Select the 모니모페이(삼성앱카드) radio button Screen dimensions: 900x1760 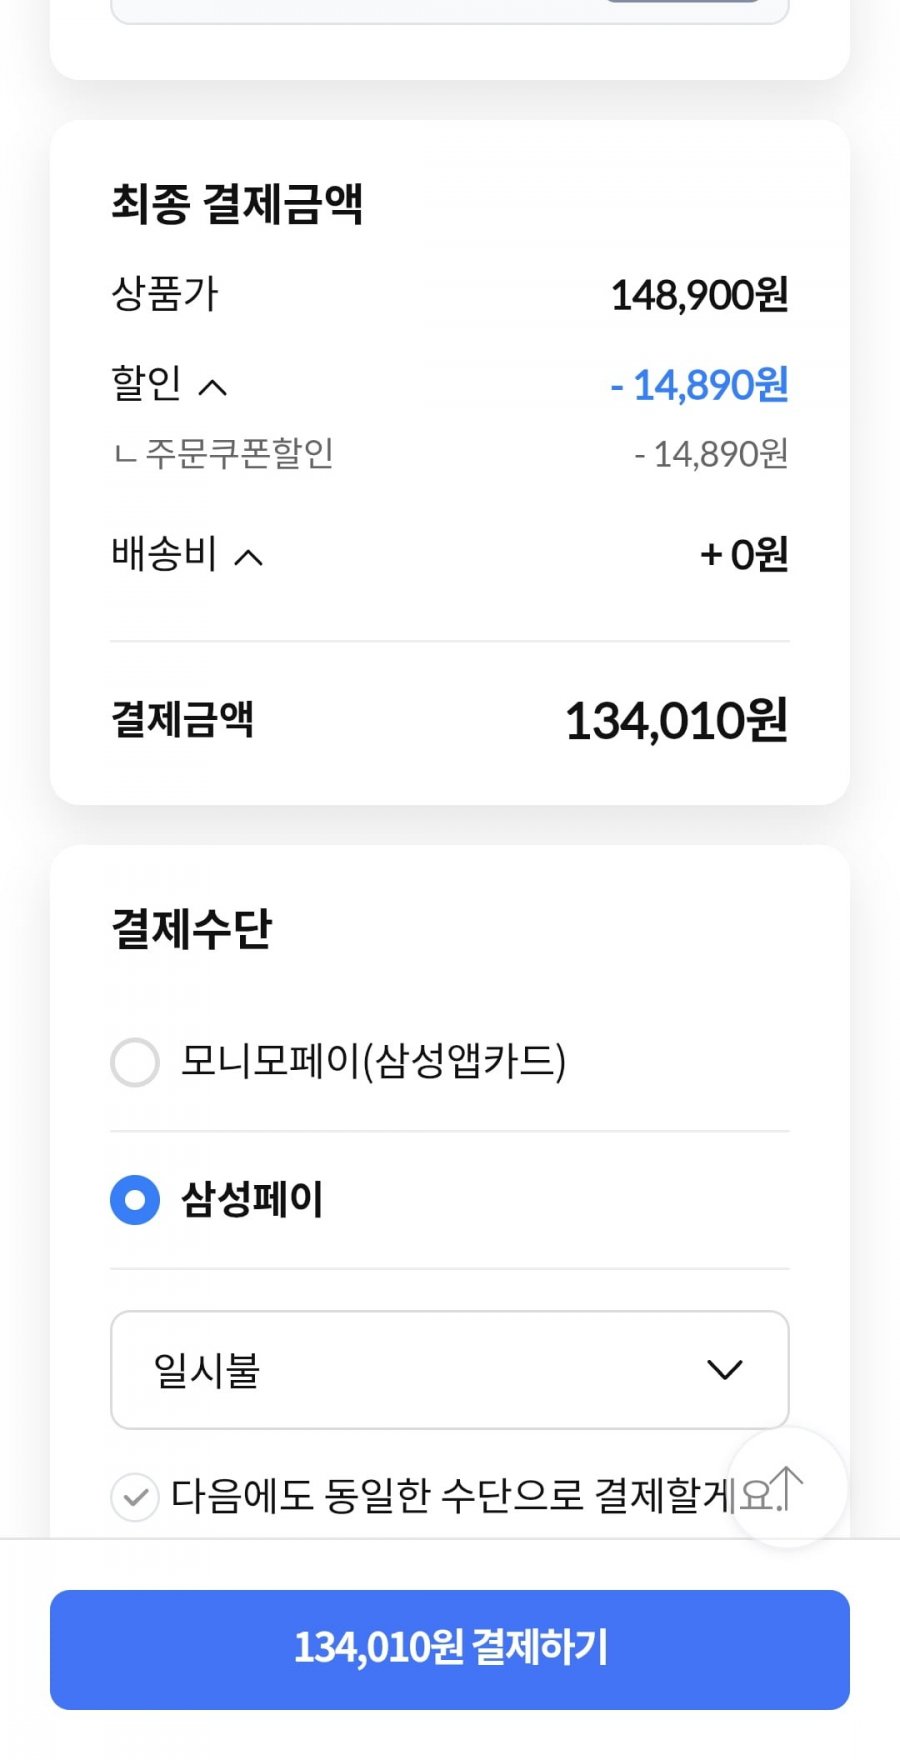[x=135, y=1062]
